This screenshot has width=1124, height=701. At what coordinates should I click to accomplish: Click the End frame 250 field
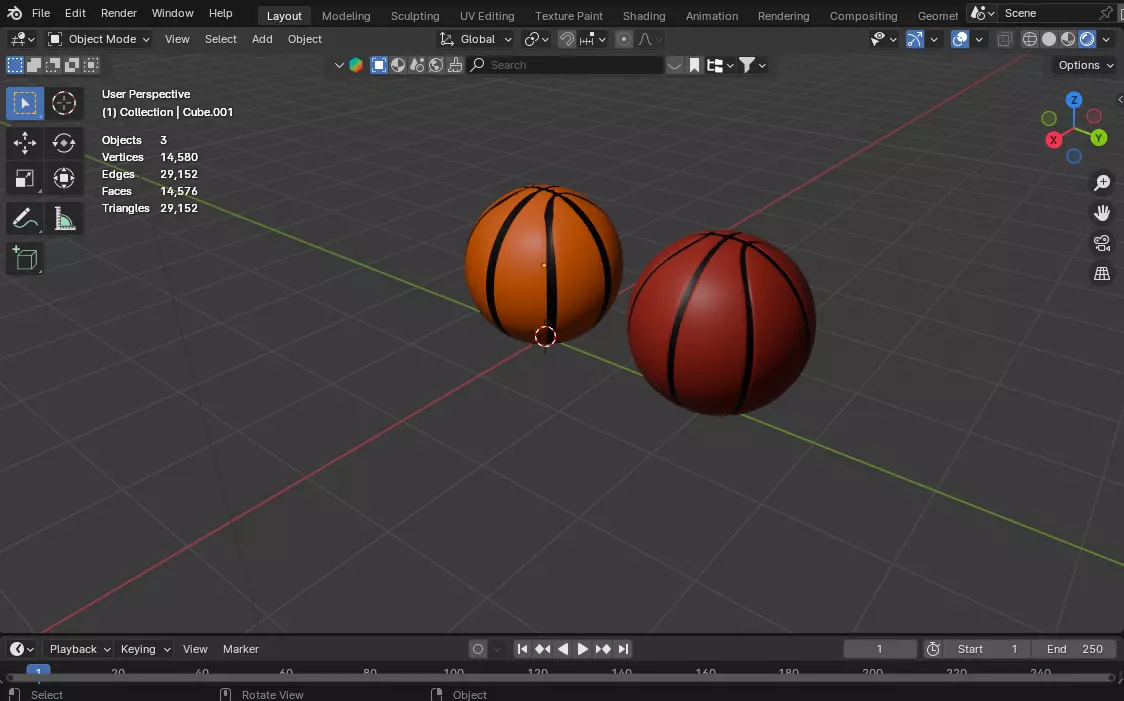pyautogui.click(x=1074, y=649)
